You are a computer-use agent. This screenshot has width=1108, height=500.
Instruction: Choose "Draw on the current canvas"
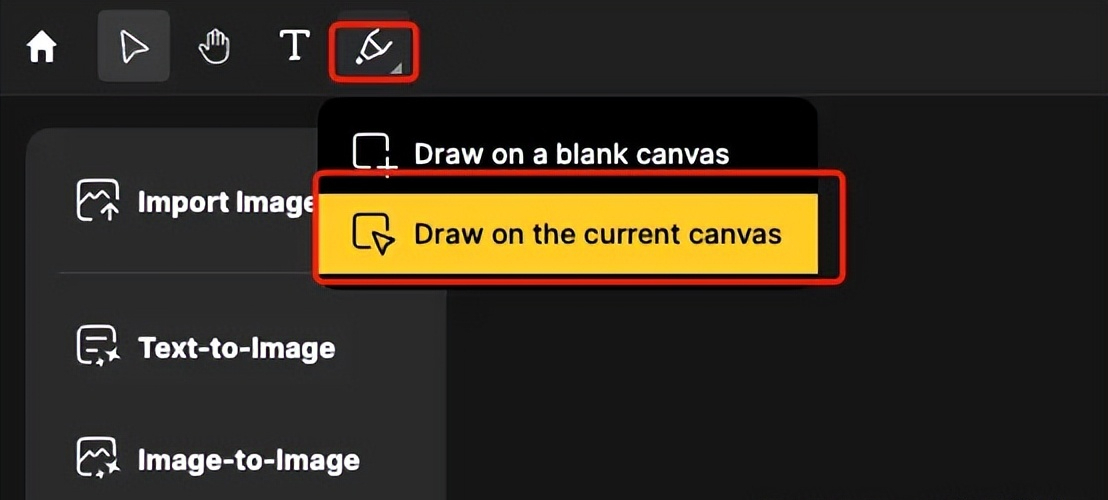click(597, 235)
